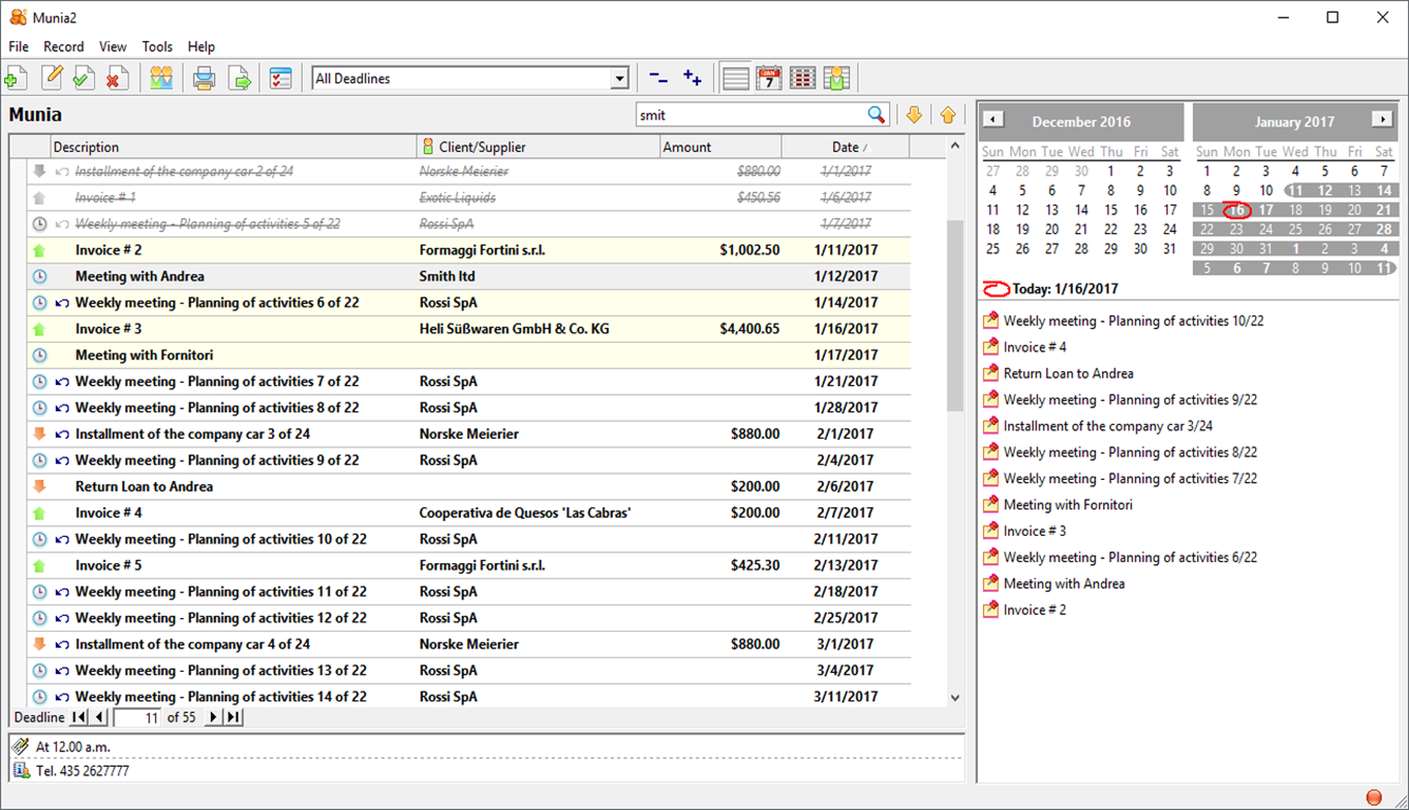This screenshot has width=1409, height=810.
Task: Click the new deadline icon with green plus
Action: tap(16, 78)
